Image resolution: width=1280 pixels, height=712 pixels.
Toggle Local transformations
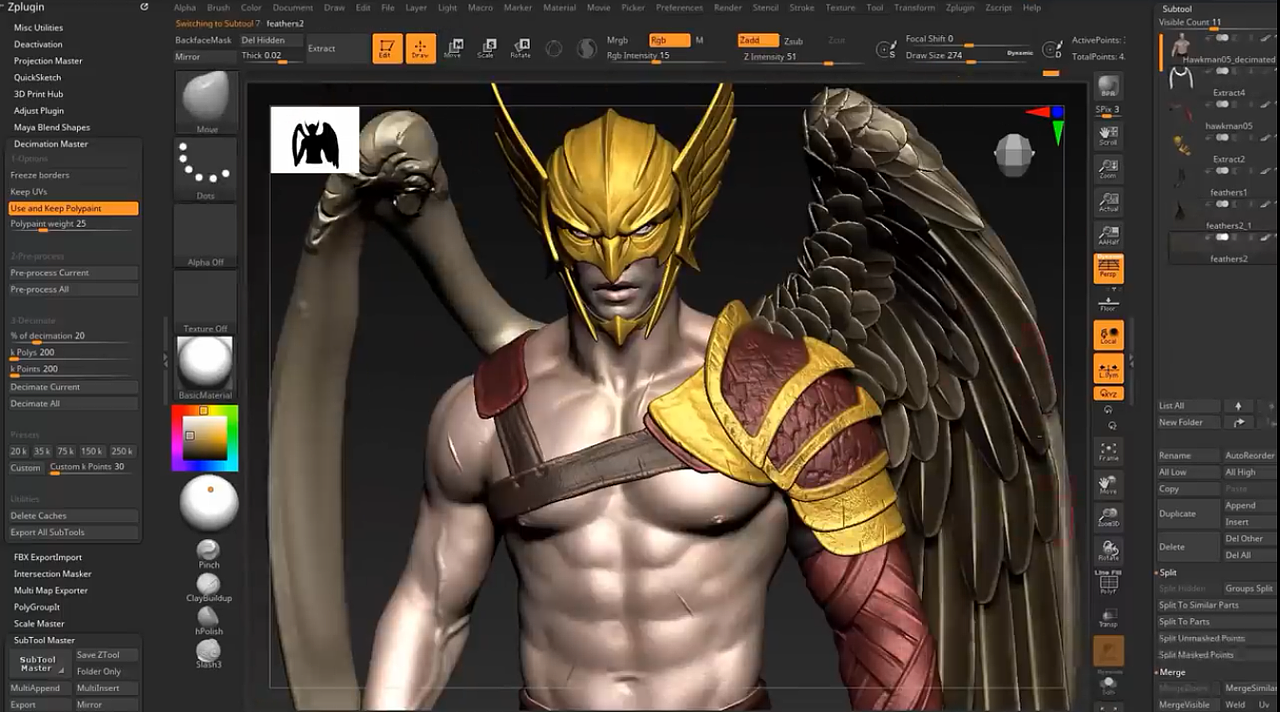pos(1108,336)
